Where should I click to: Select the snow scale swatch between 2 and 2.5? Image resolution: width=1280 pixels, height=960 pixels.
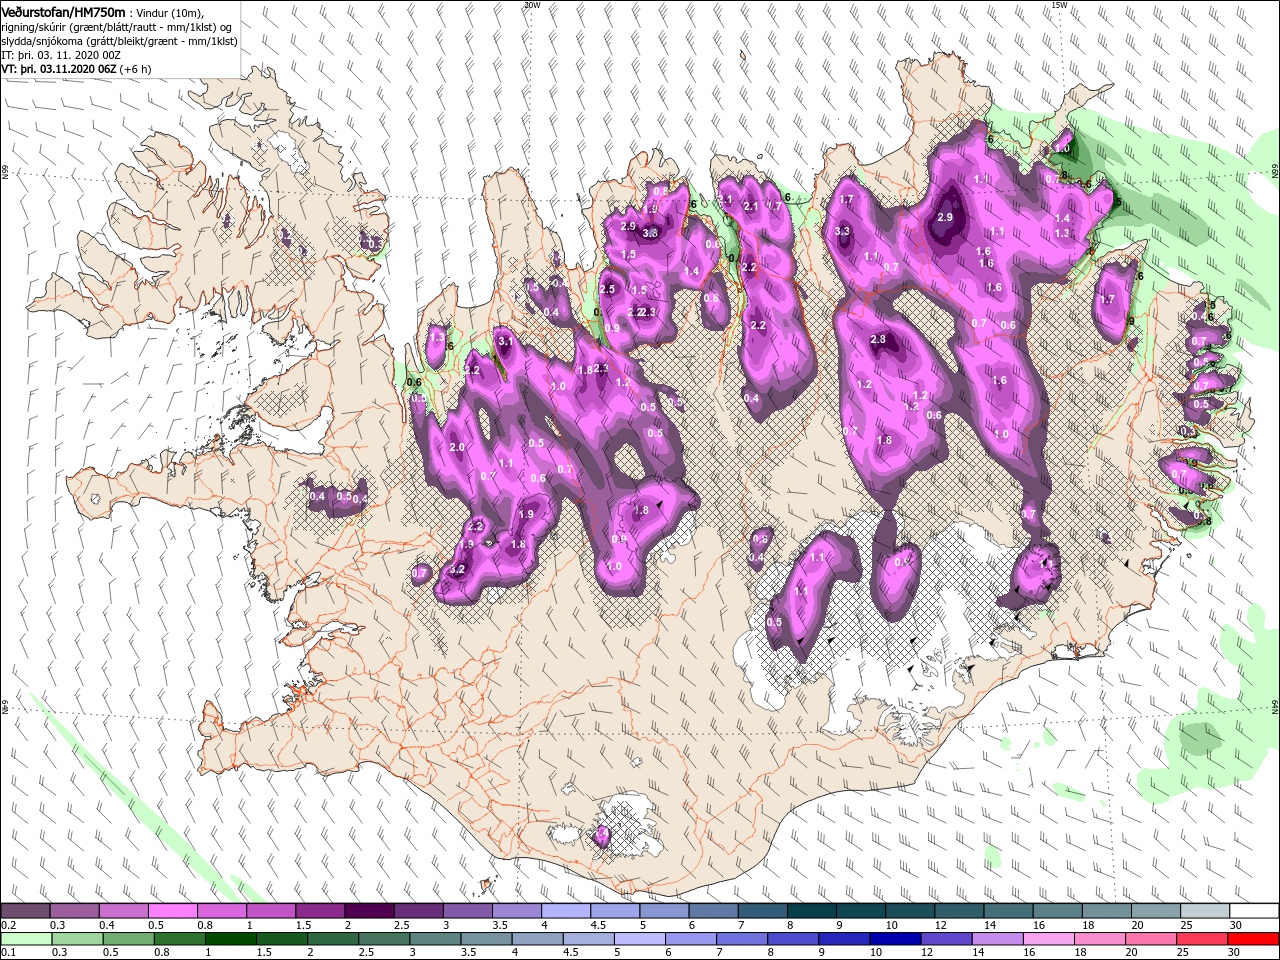coord(369,911)
